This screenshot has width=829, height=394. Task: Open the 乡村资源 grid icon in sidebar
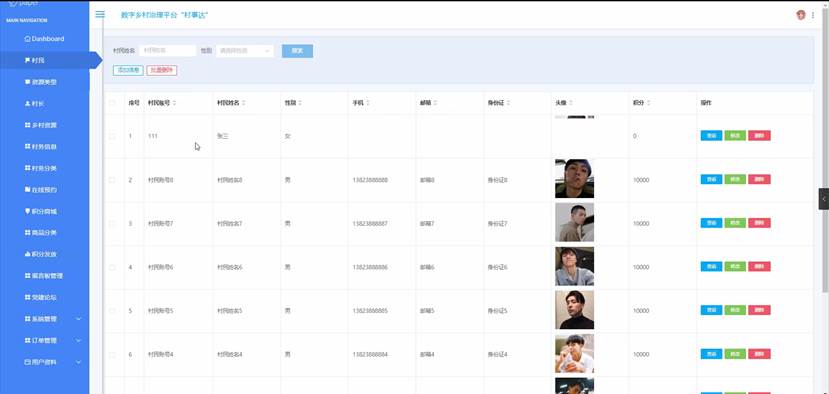(x=27, y=125)
